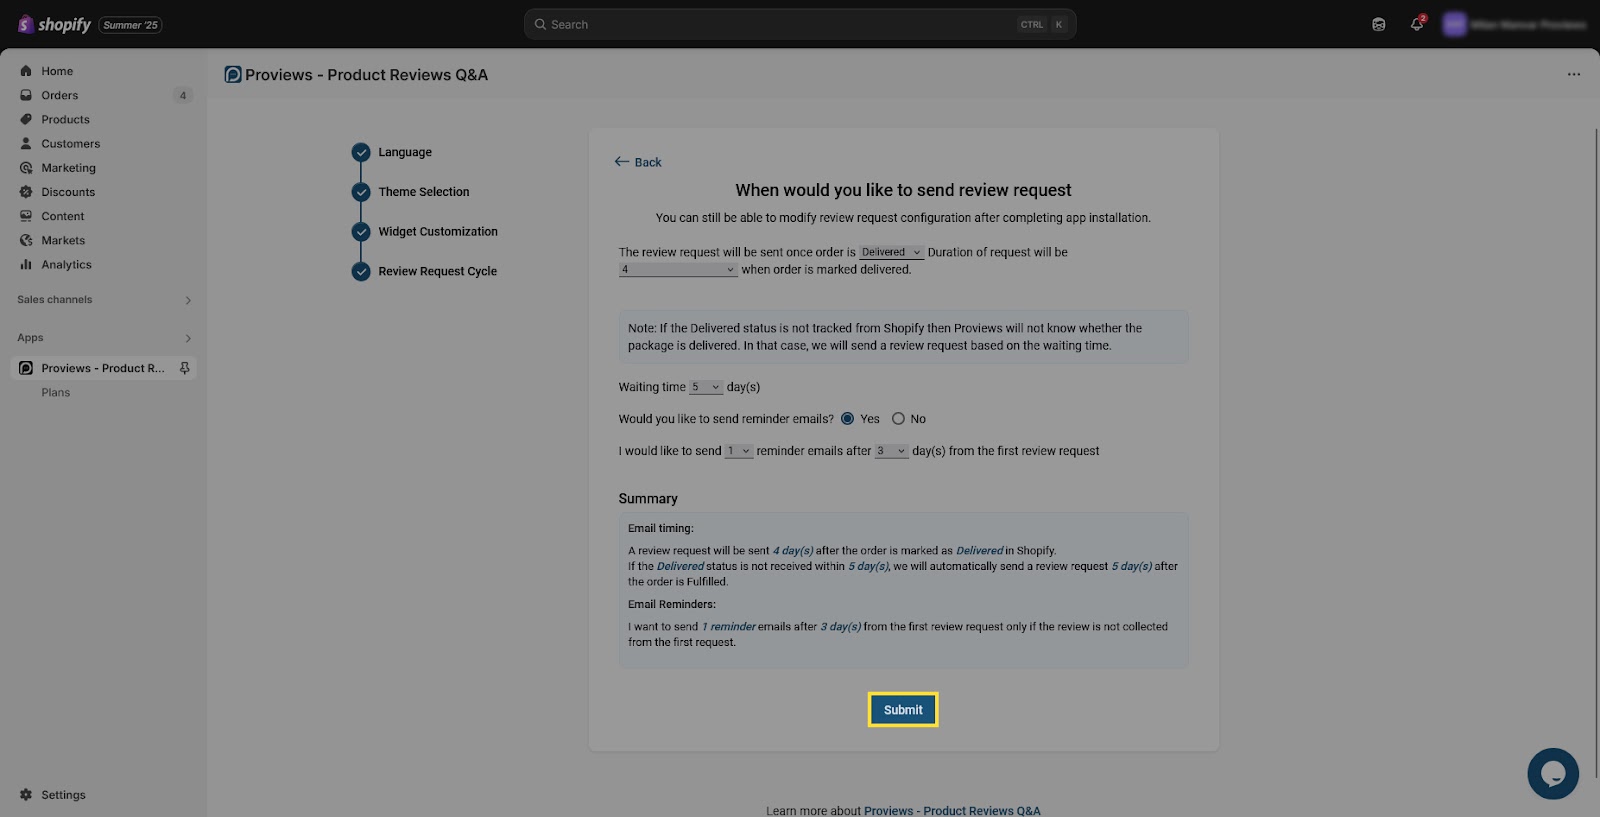The height and width of the screenshot is (817, 1600).
Task: Unpin the Proviews app pin icon
Action: click(185, 368)
